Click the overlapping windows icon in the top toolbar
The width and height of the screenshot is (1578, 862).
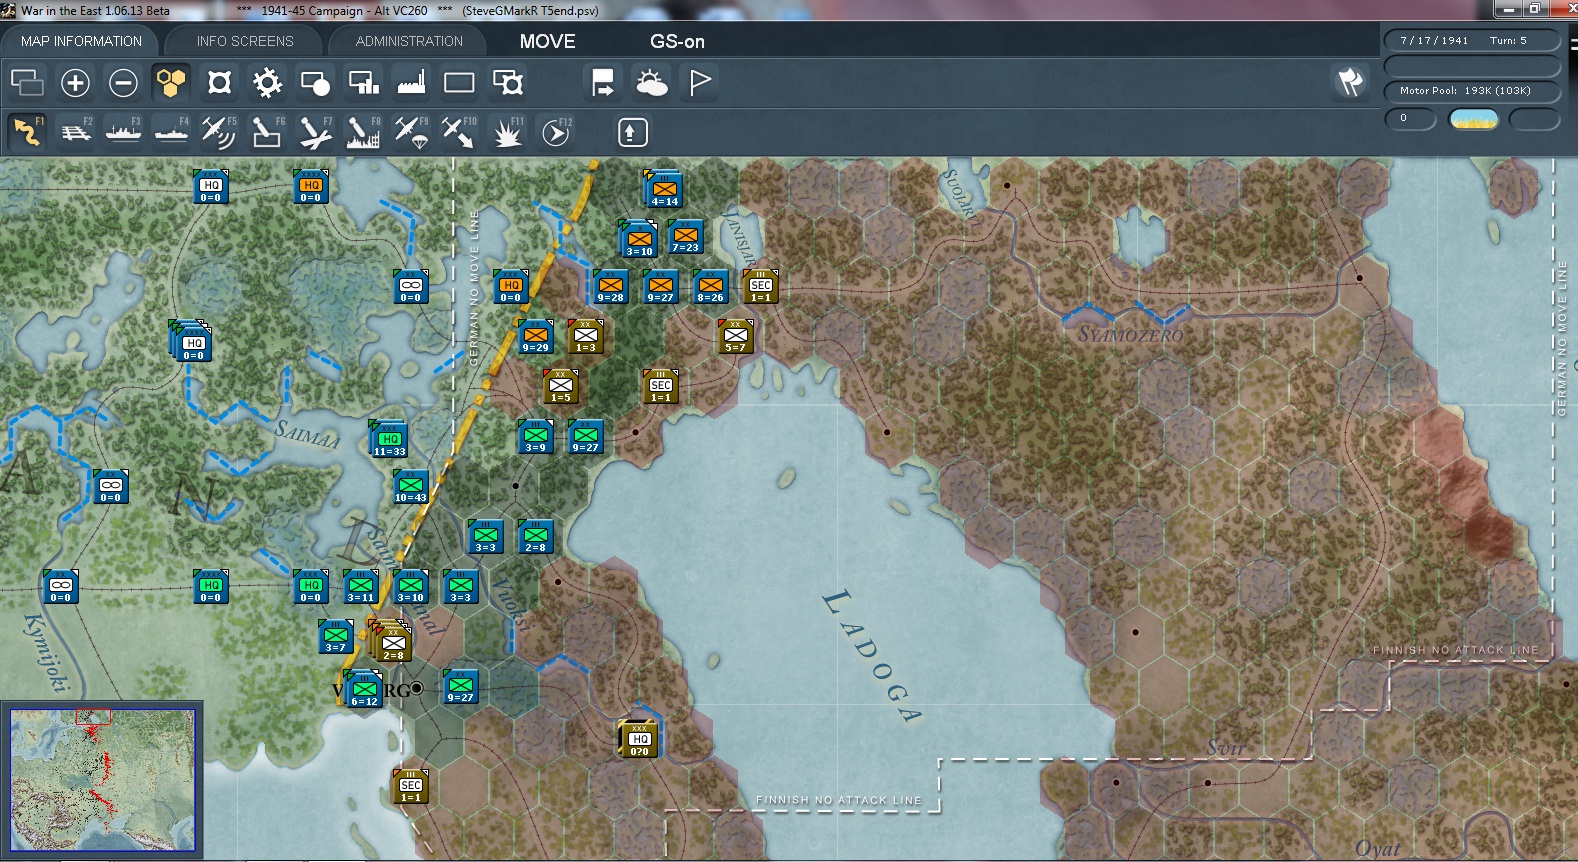pyautogui.click(x=27, y=82)
